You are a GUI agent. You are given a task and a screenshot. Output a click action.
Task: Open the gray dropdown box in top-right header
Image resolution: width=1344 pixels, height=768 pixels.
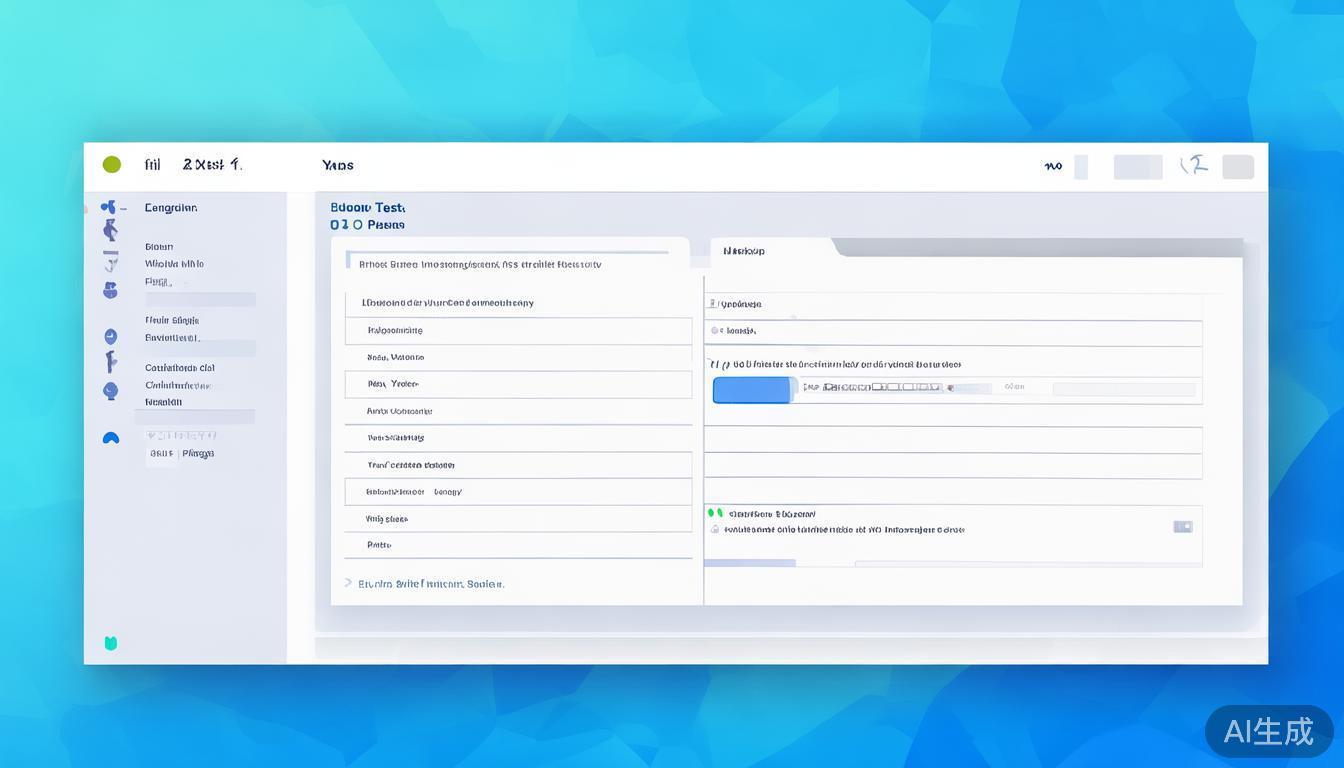1138,167
